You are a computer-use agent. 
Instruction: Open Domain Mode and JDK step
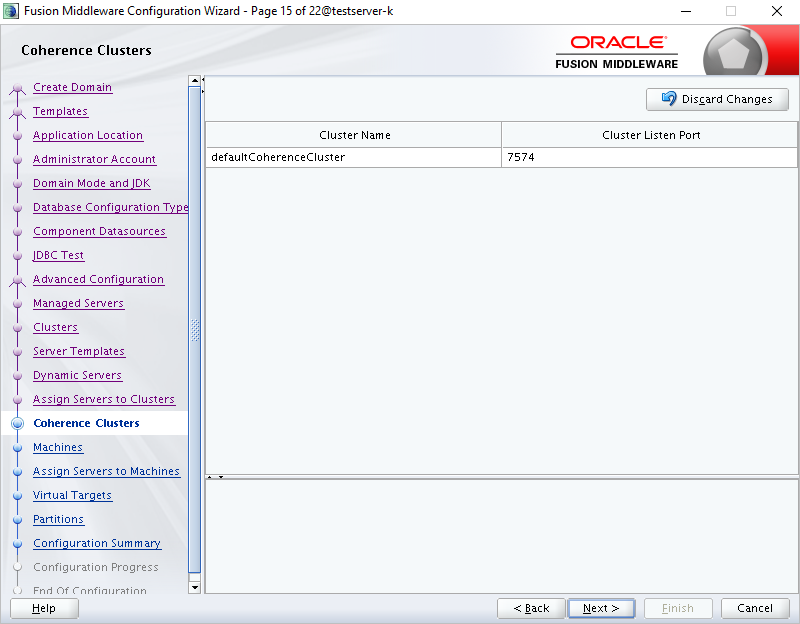coord(92,183)
